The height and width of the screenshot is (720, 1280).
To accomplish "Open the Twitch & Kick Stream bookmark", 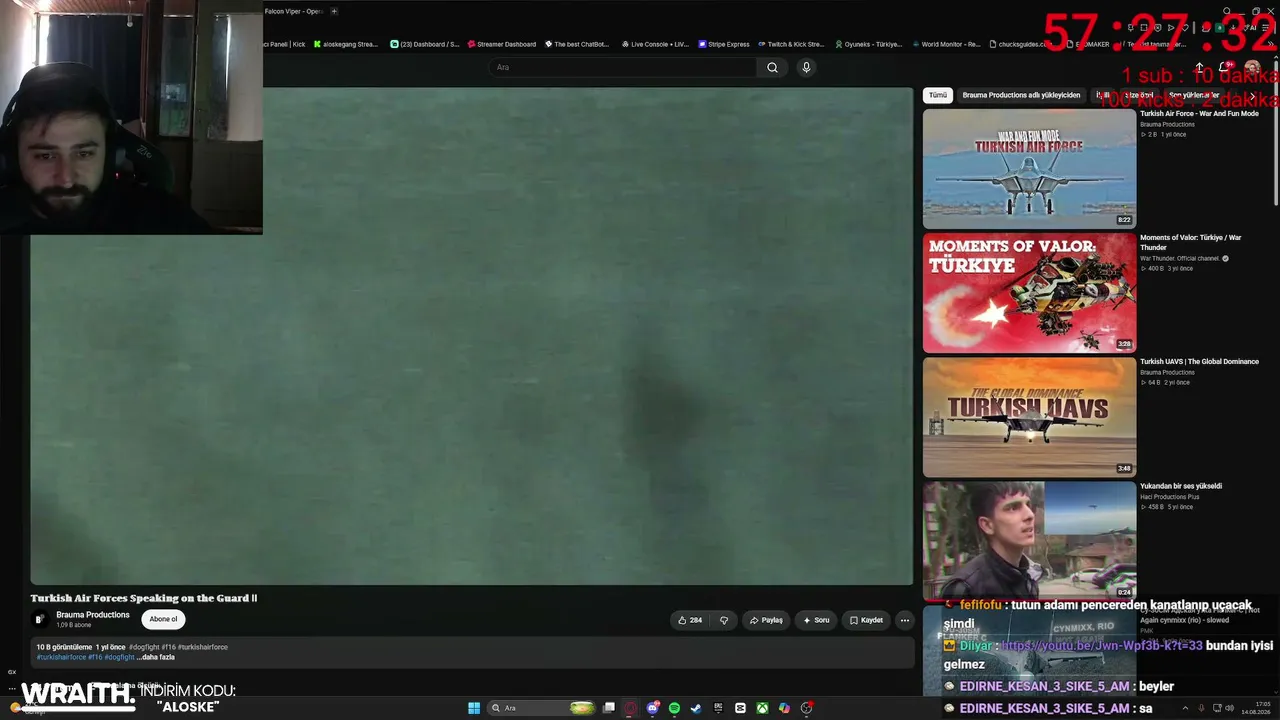I will pyautogui.click(x=791, y=44).
